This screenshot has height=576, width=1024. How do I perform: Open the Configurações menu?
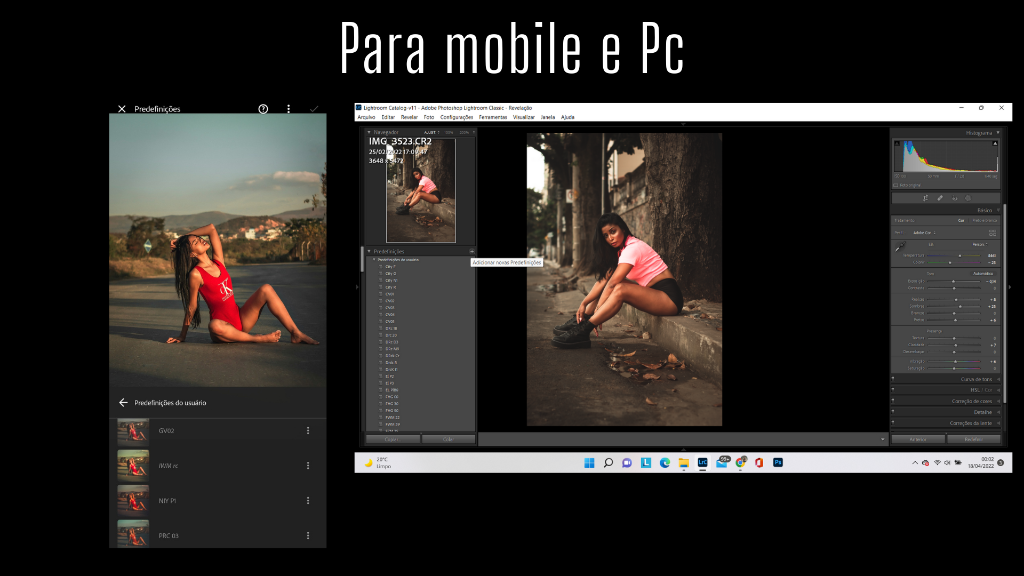pyautogui.click(x=456, y=117)
